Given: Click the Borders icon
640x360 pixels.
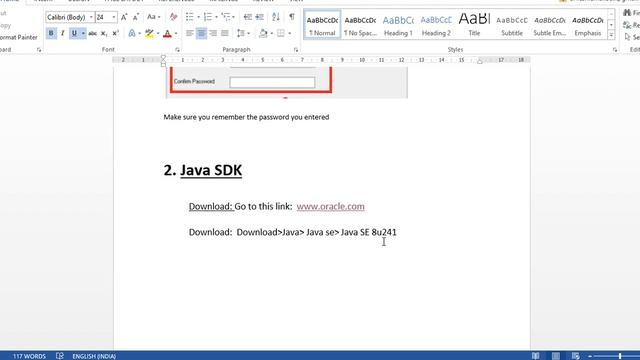Looking at the screenshot, I should [x=281, y=33].
